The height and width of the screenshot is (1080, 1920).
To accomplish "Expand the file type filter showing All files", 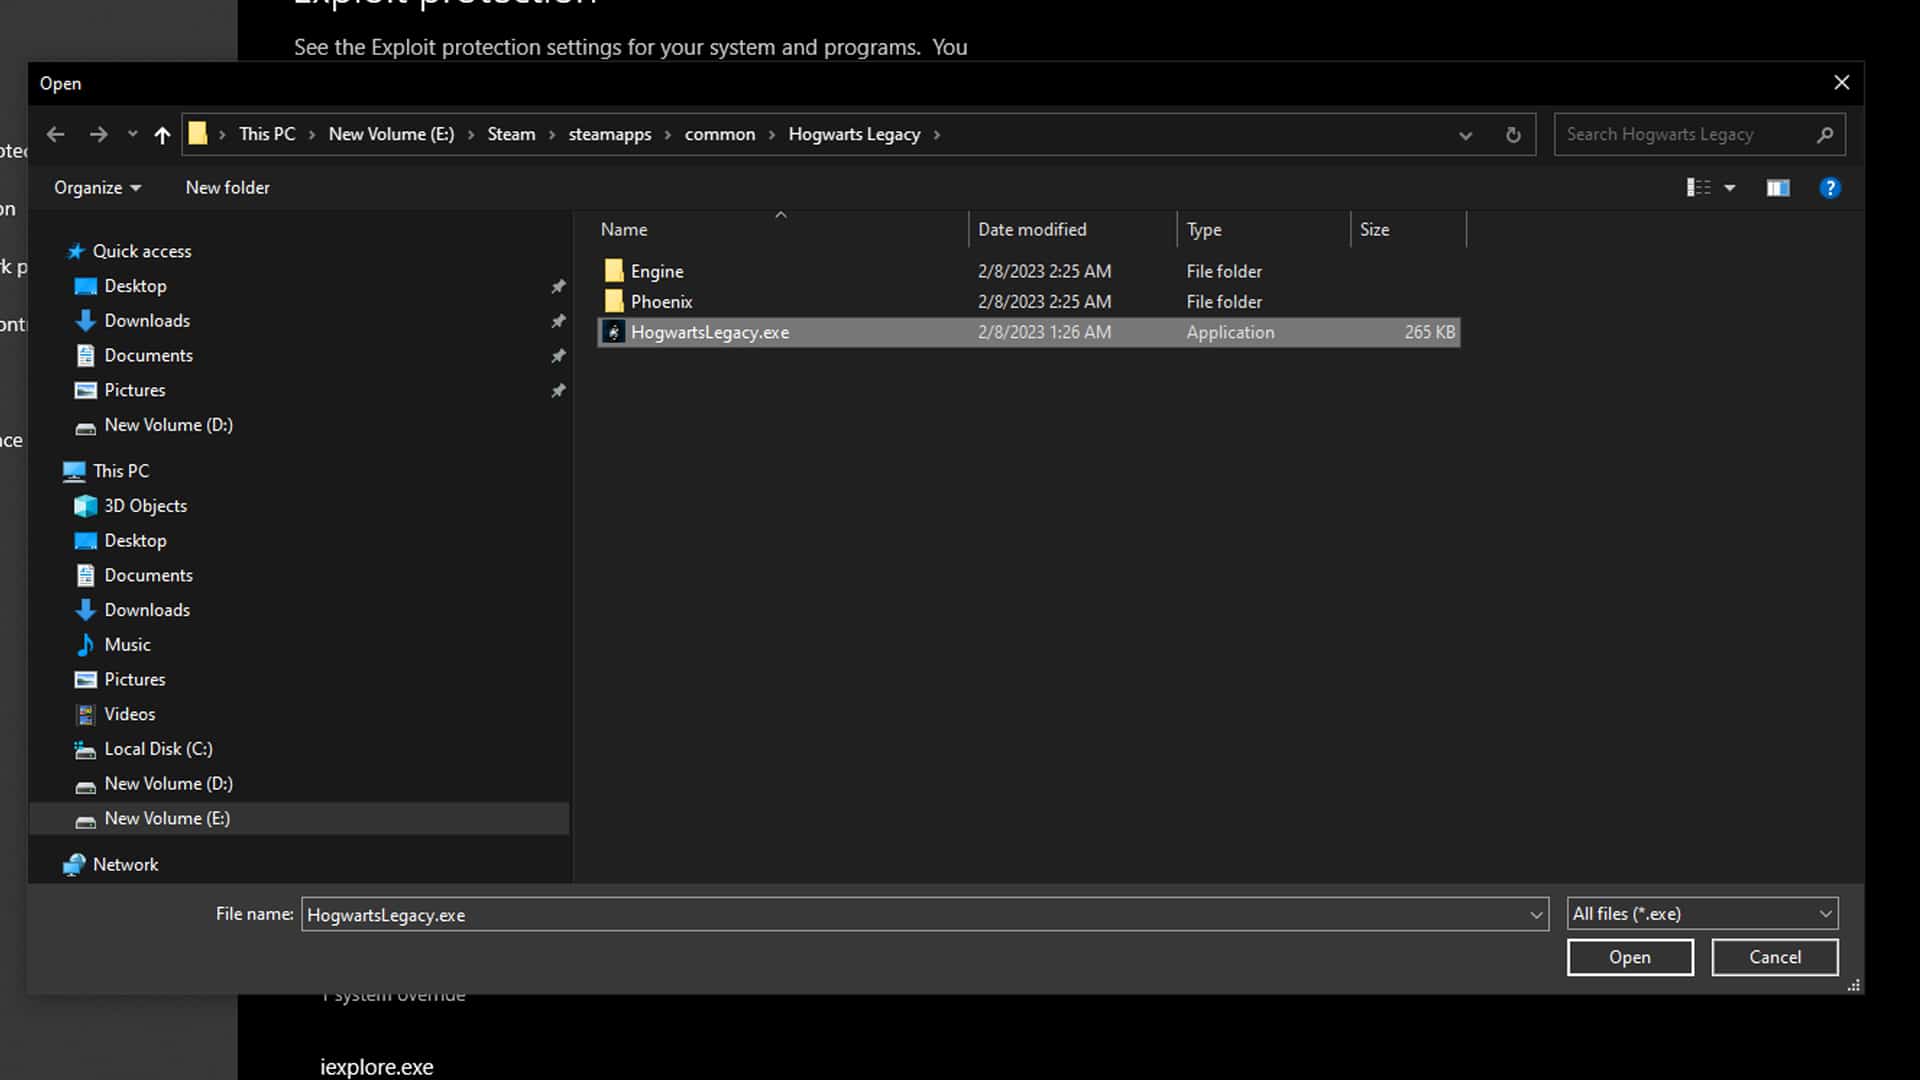I will point(1825,913).
